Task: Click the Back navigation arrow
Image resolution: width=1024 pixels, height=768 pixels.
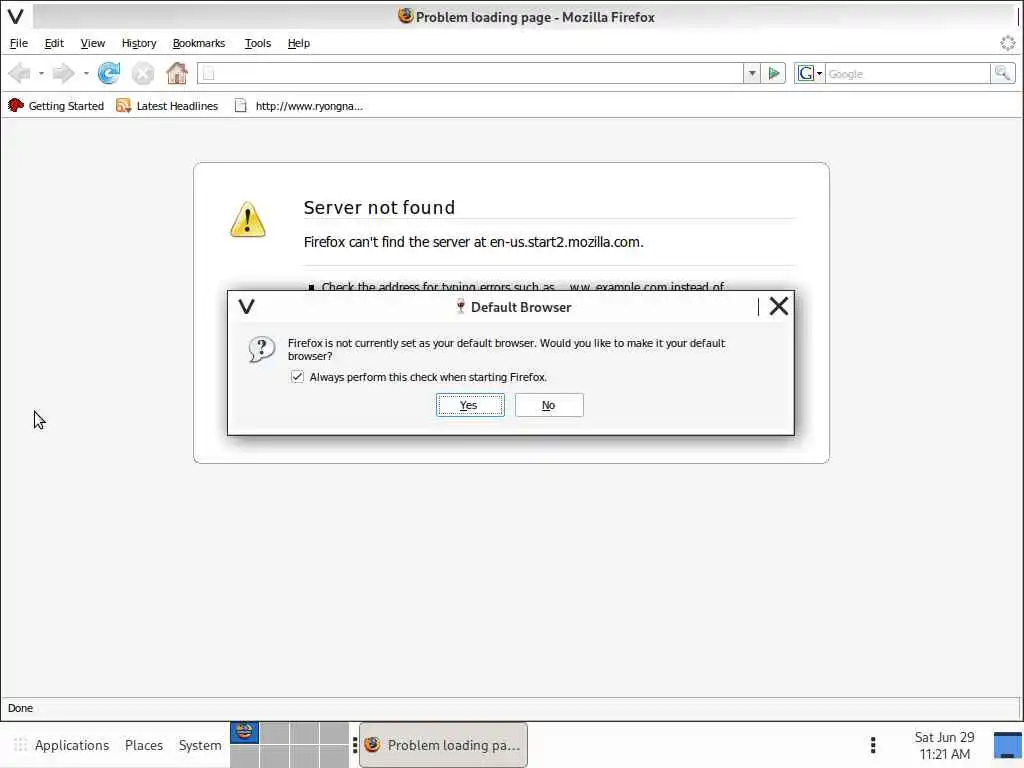Action: coord(20,73)
